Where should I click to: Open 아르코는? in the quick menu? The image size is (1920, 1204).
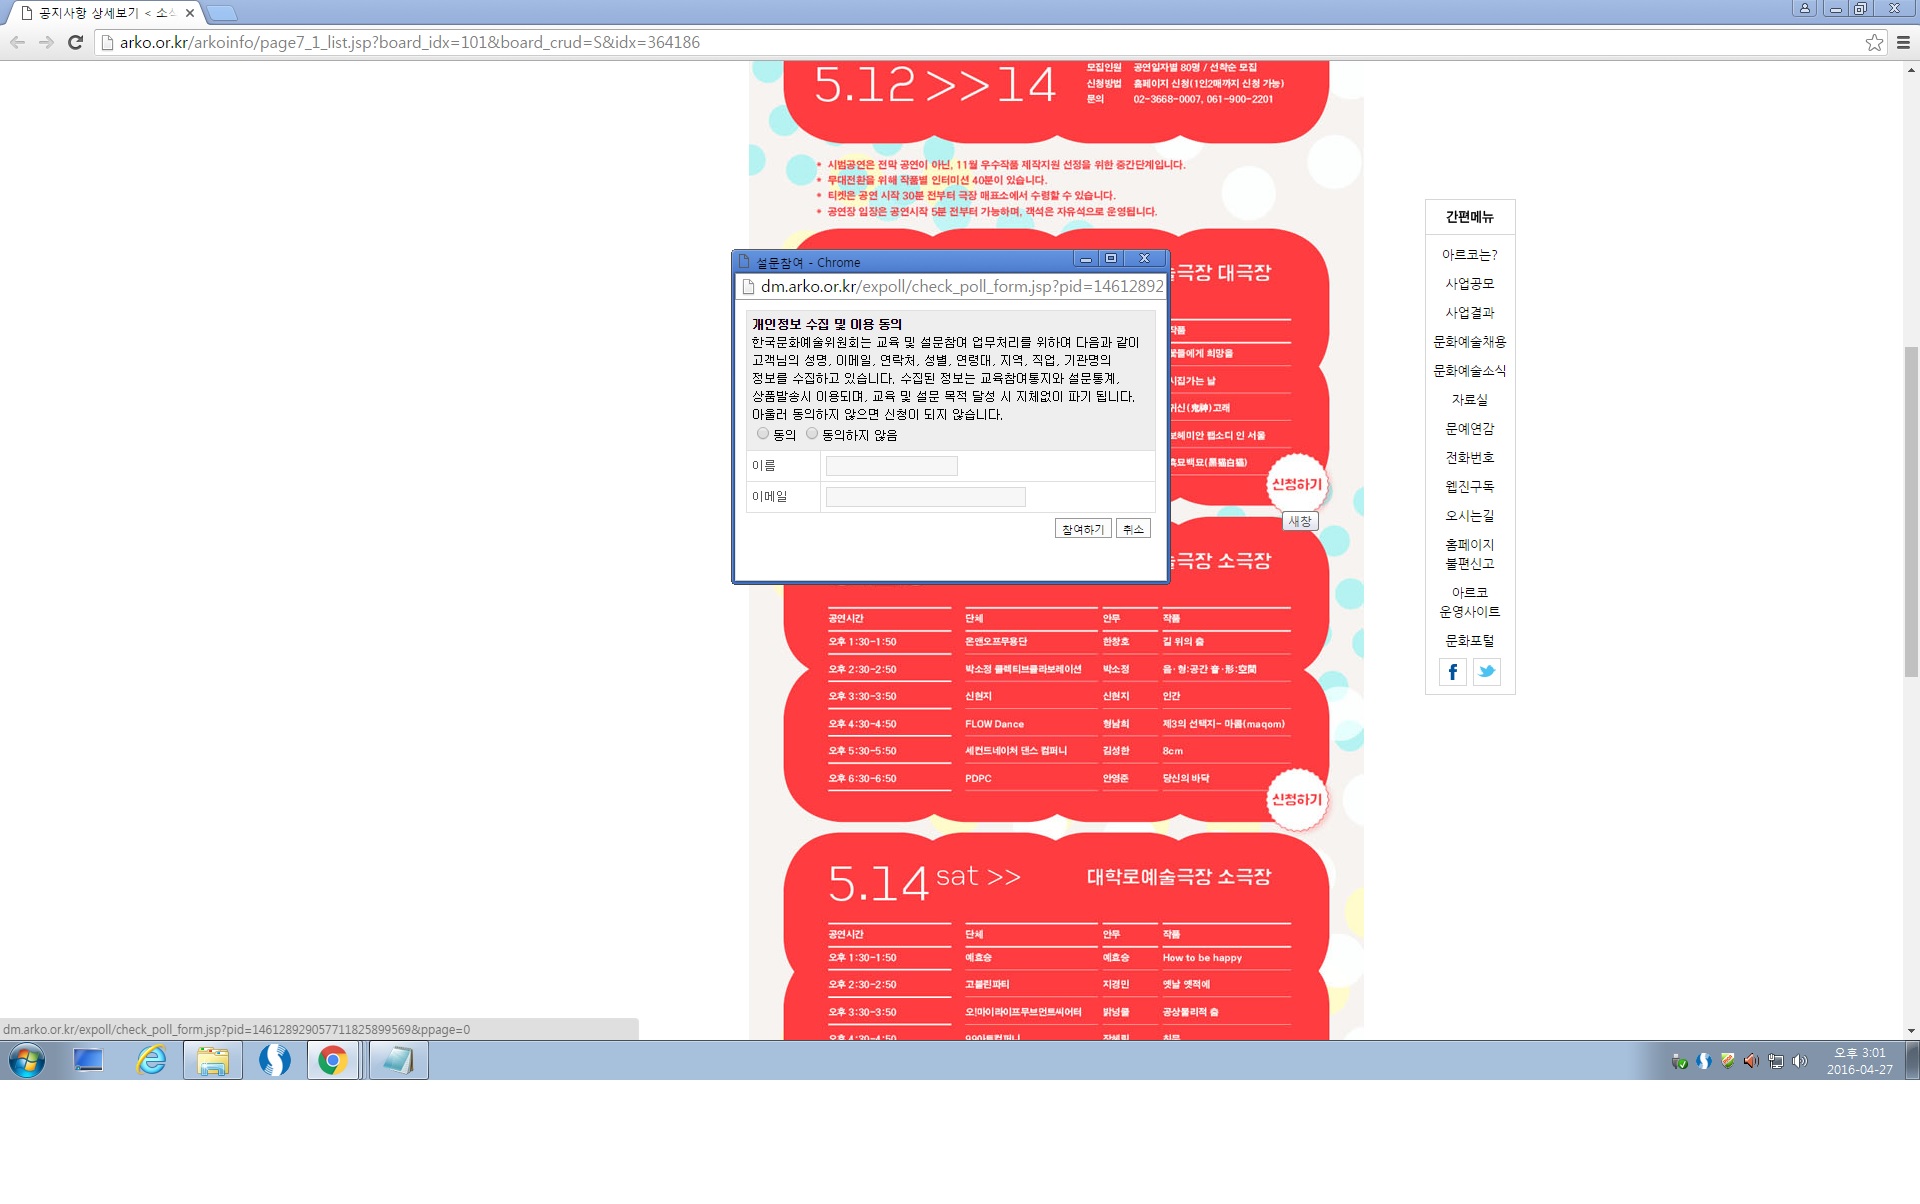(1470, 255)
